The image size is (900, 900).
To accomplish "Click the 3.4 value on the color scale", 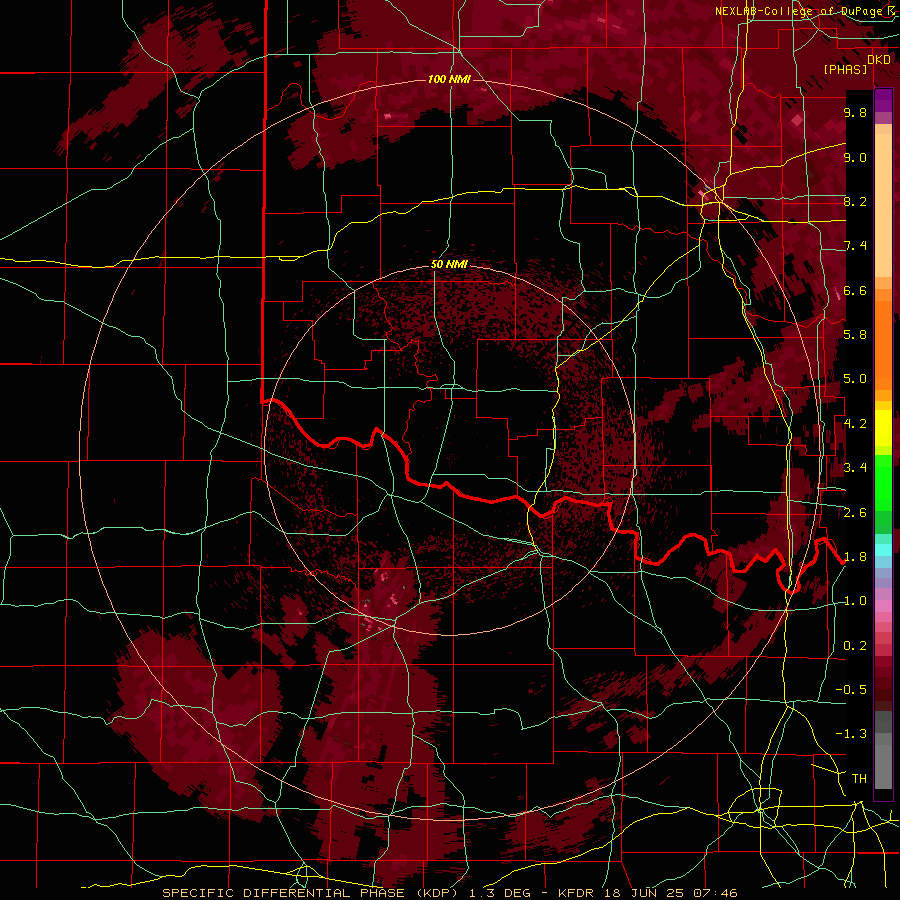I will pyautogui.click(x=855, y=468).
